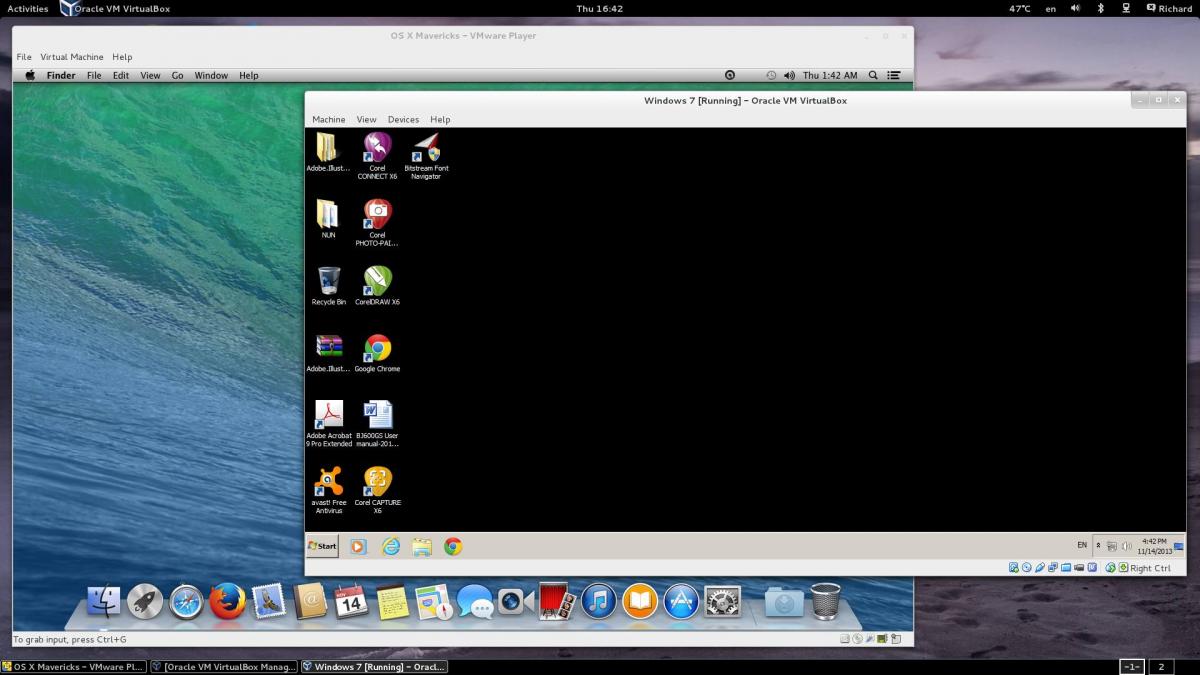Open Contacts address book in the dock
1200x675 pixels.
coord(310,601)
